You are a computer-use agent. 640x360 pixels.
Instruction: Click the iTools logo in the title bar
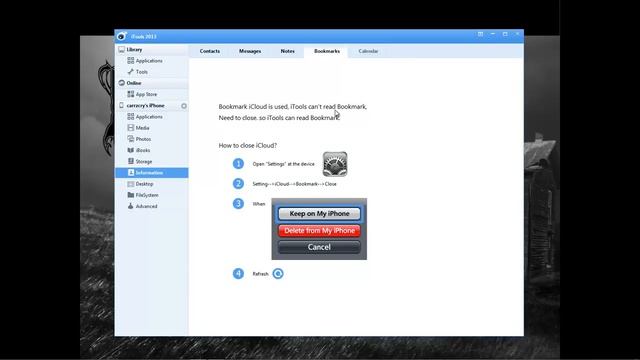click(x=122, y=36)
